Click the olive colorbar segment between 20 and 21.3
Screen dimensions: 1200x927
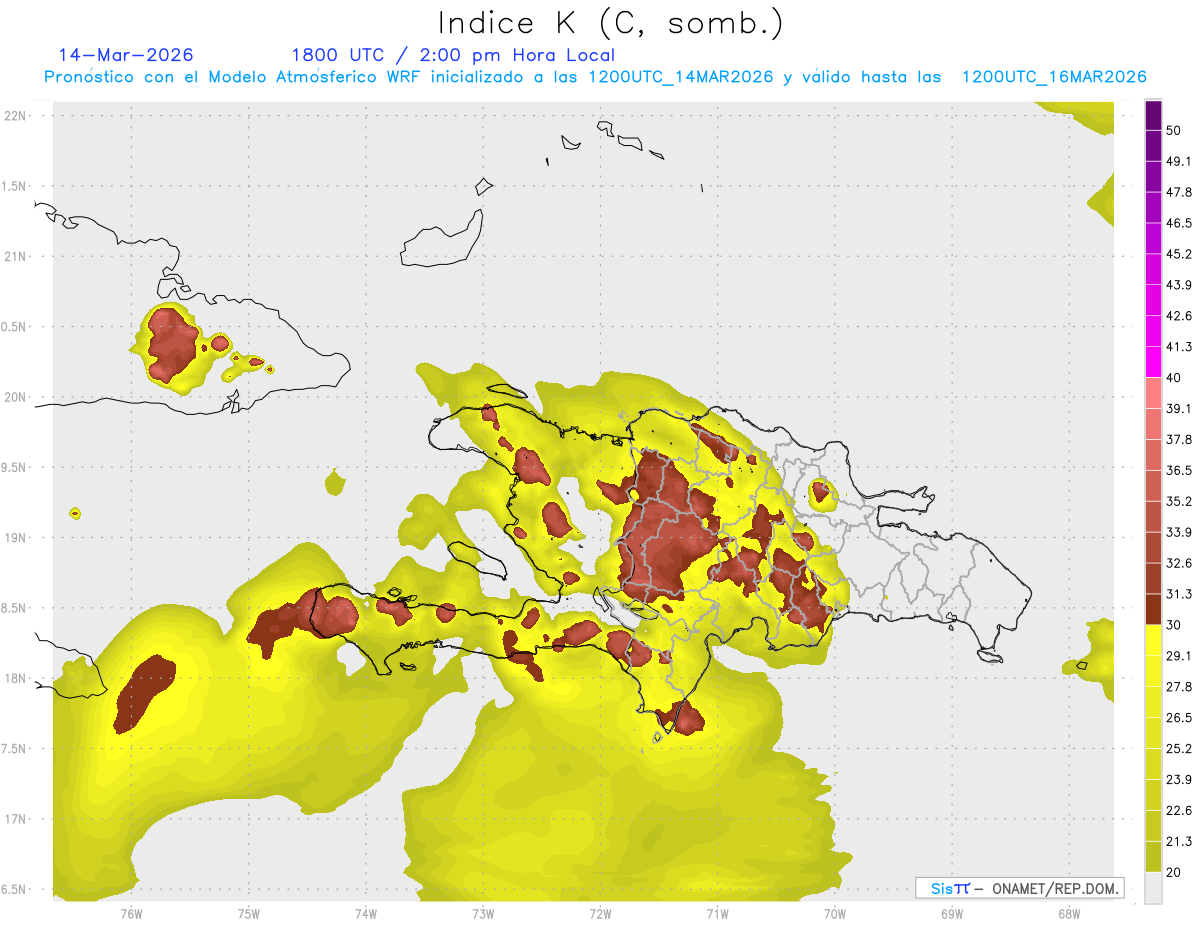[x=1153, y=857]
